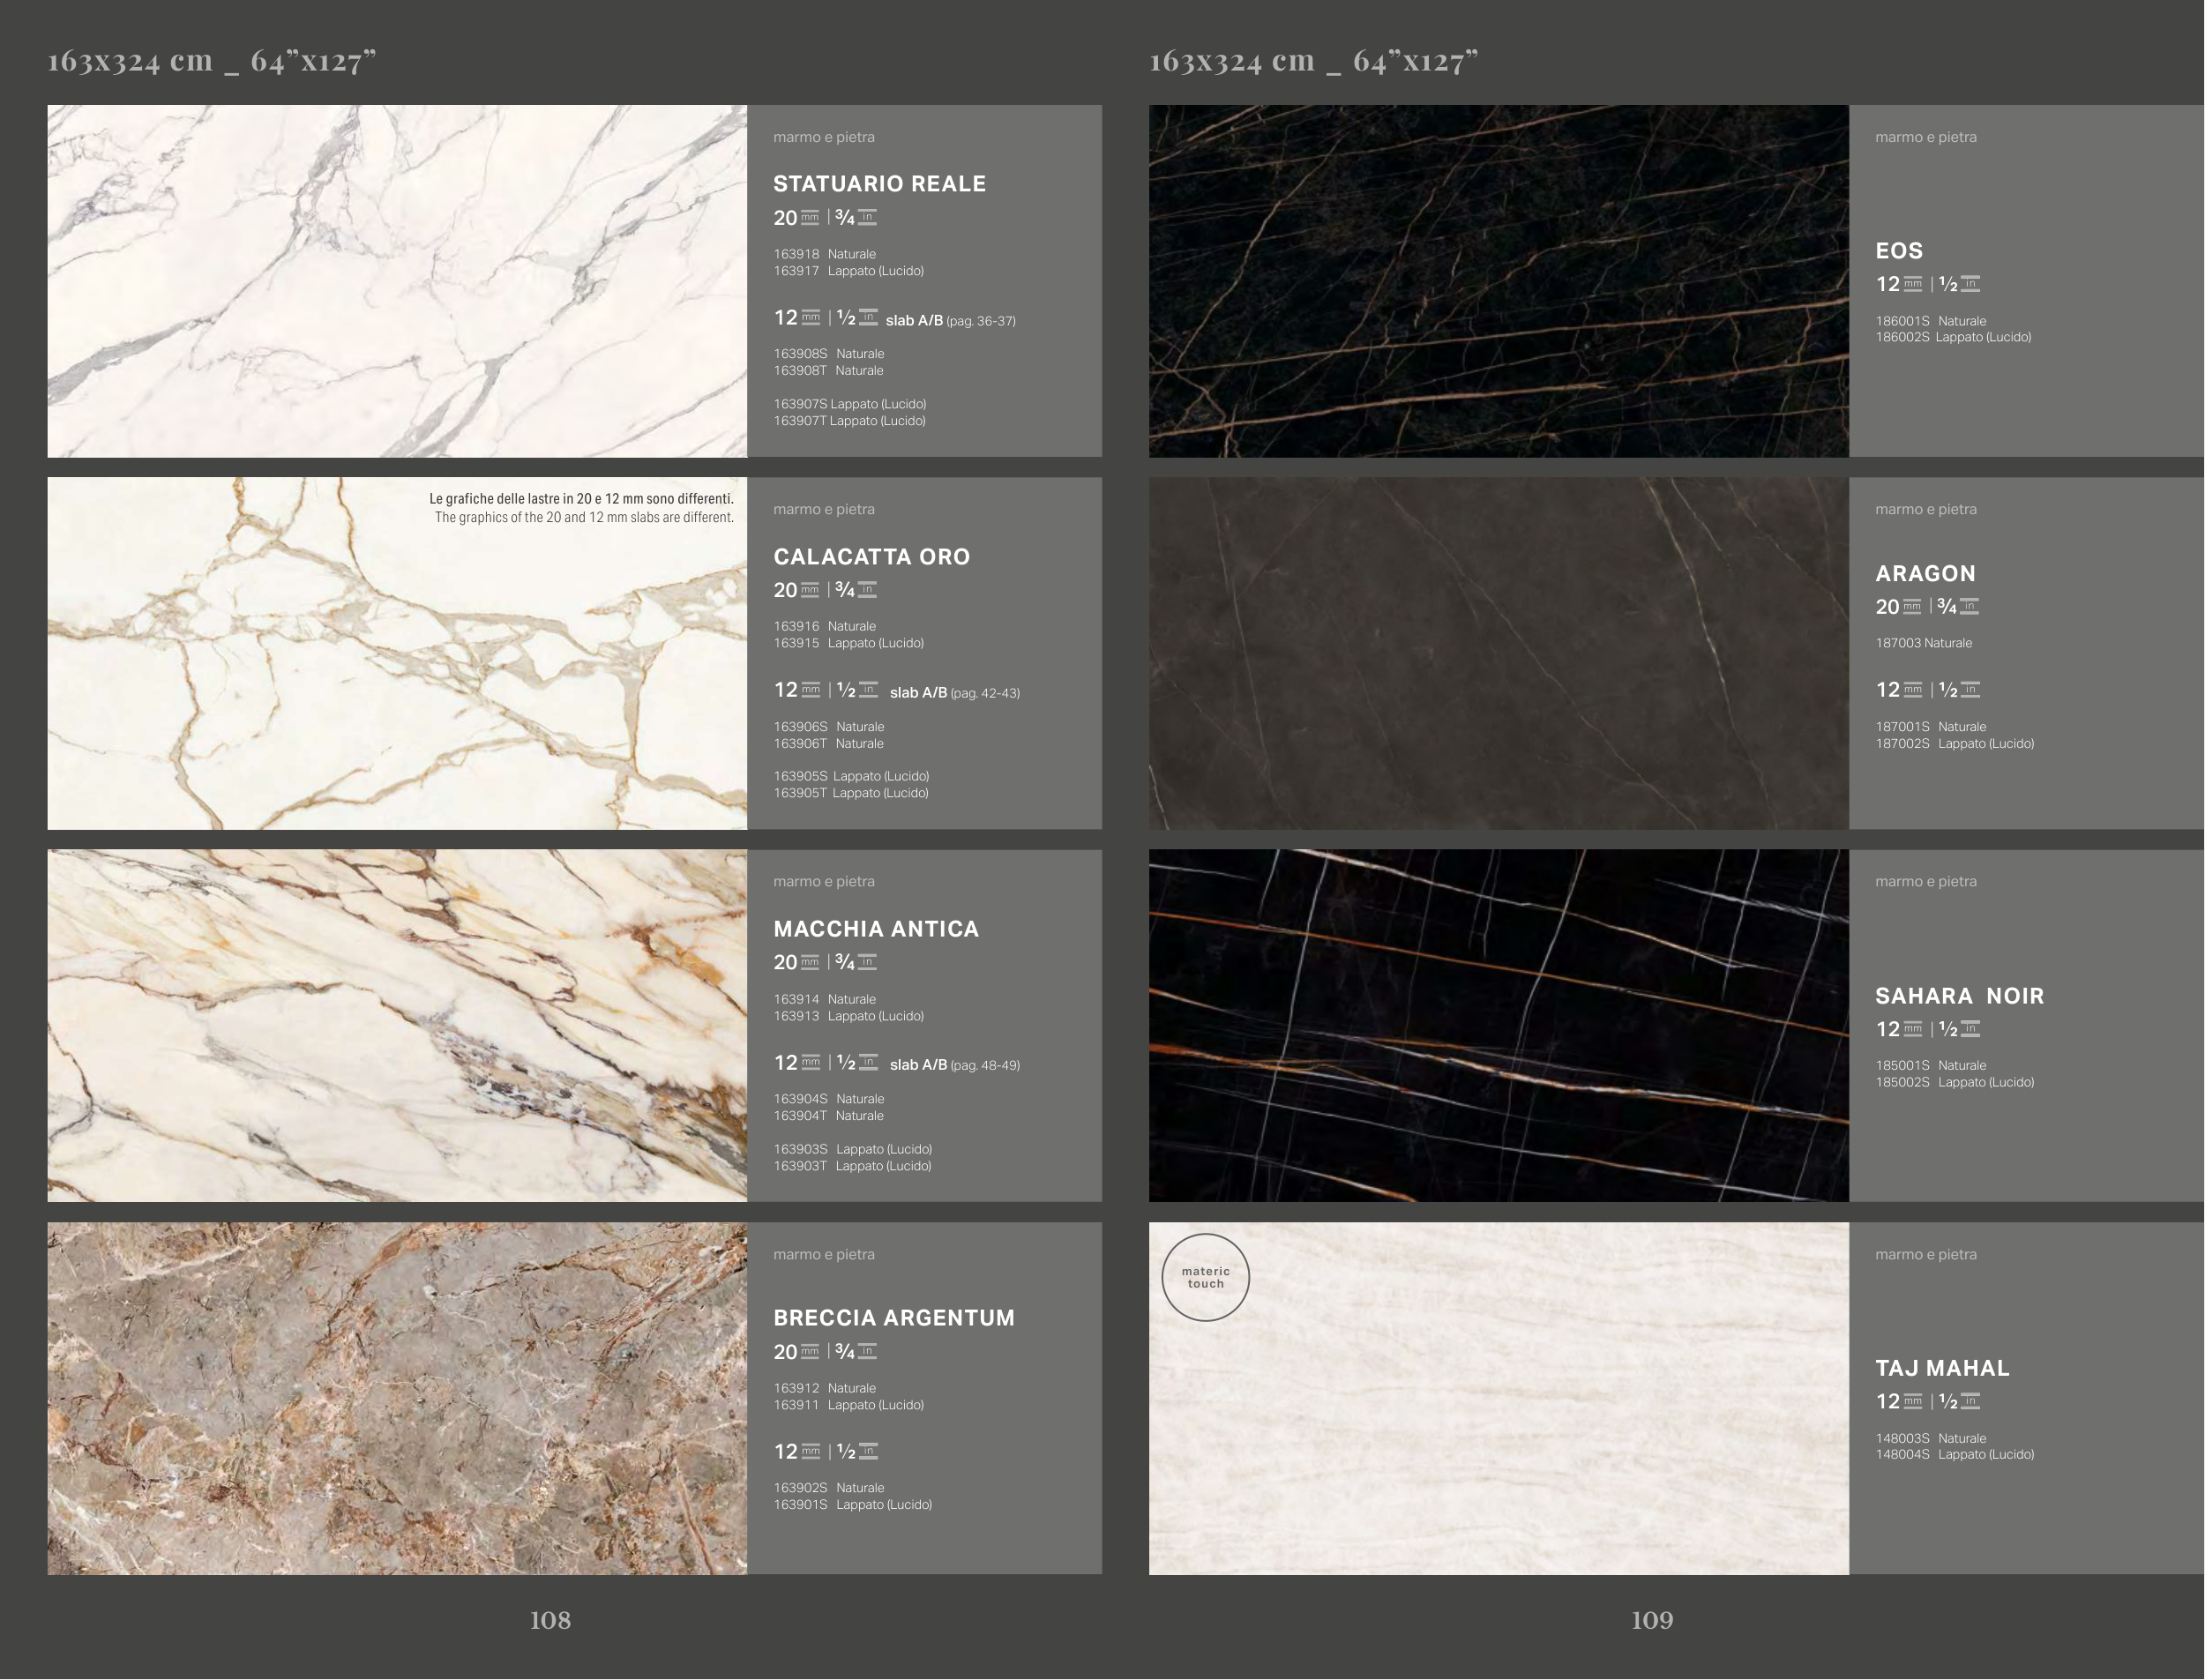The width and height of the screenshot is (2205, 1680).
Task: Click the STATUARIO REALE title
Action: [879, 184]
